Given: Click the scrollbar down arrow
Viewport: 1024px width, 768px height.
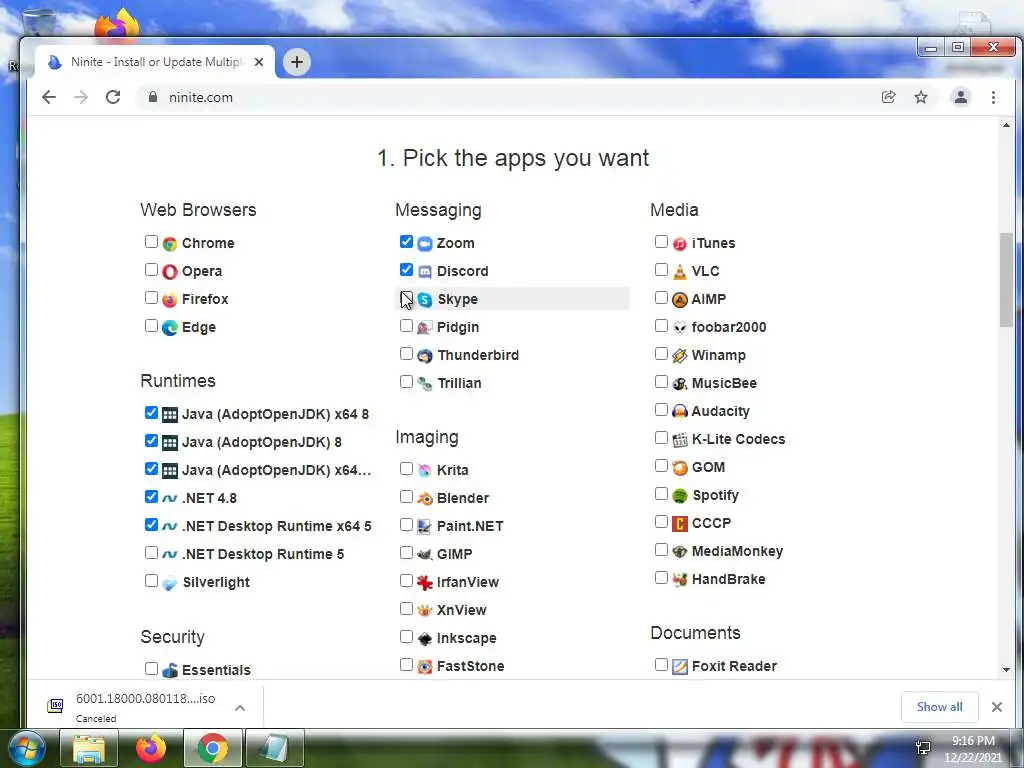Looking at the screenshot, I should pyautogui.click(x=1006, y=670).
